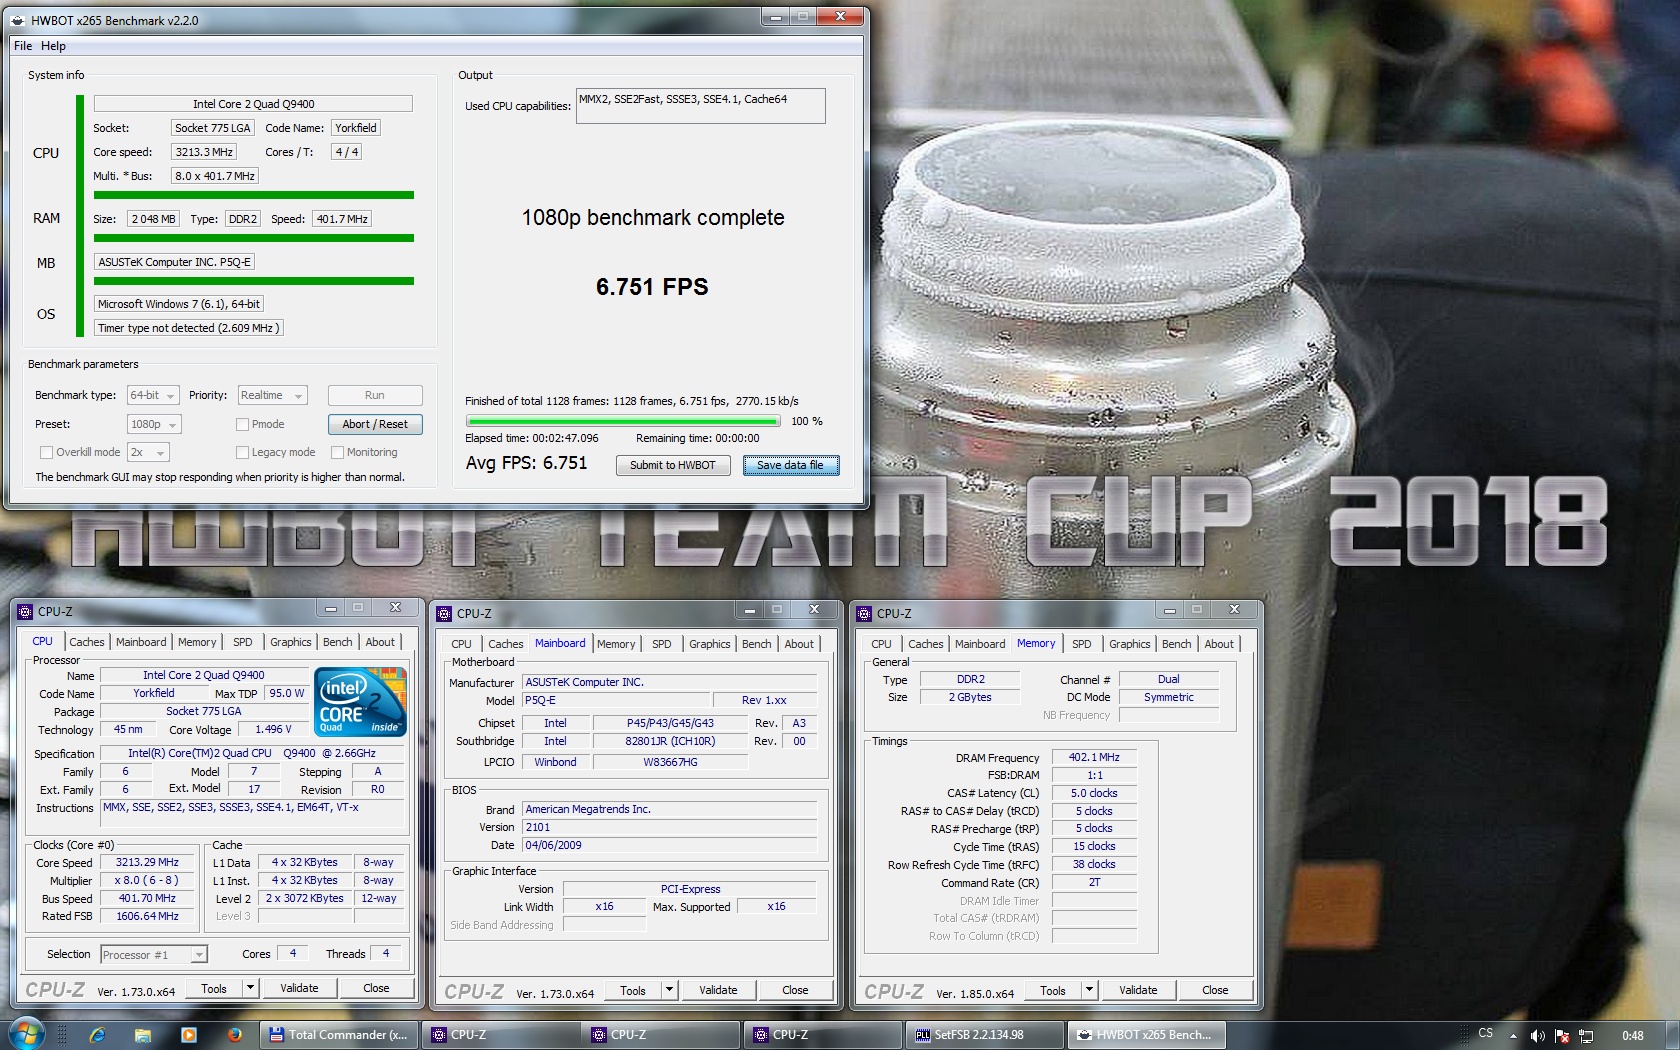Screen dimensions: 1680x1050
Task: Toggle Legacy mode checkbox
Action: 242,452
